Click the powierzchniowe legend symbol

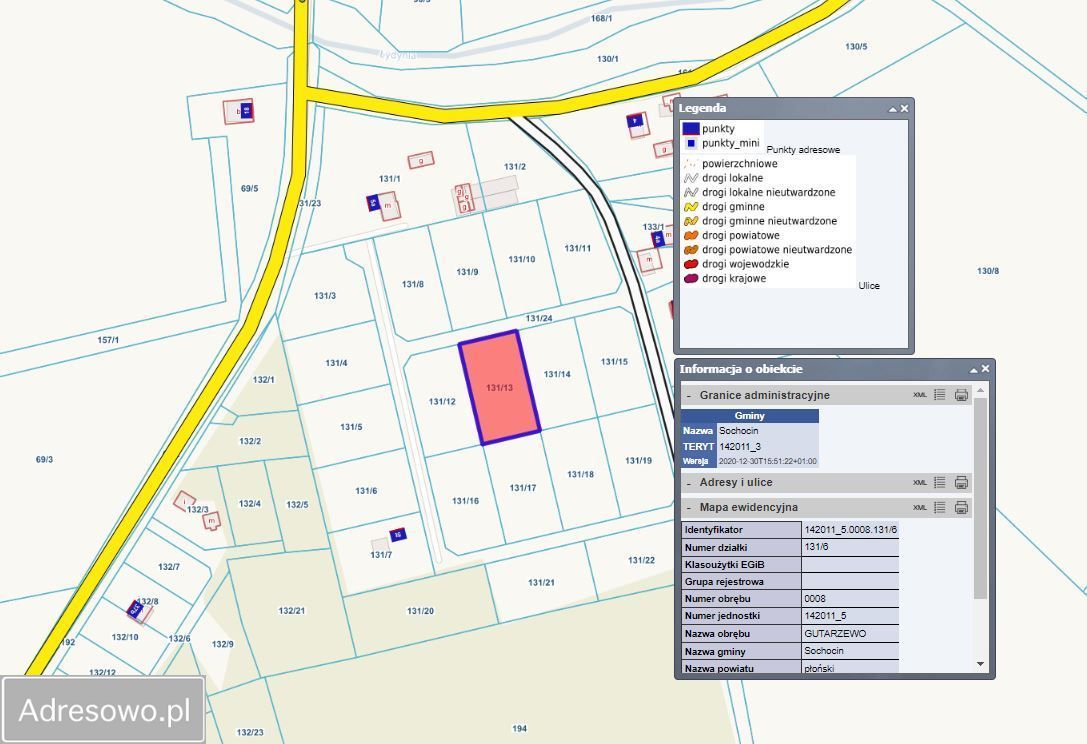click(x=690, y=164)
